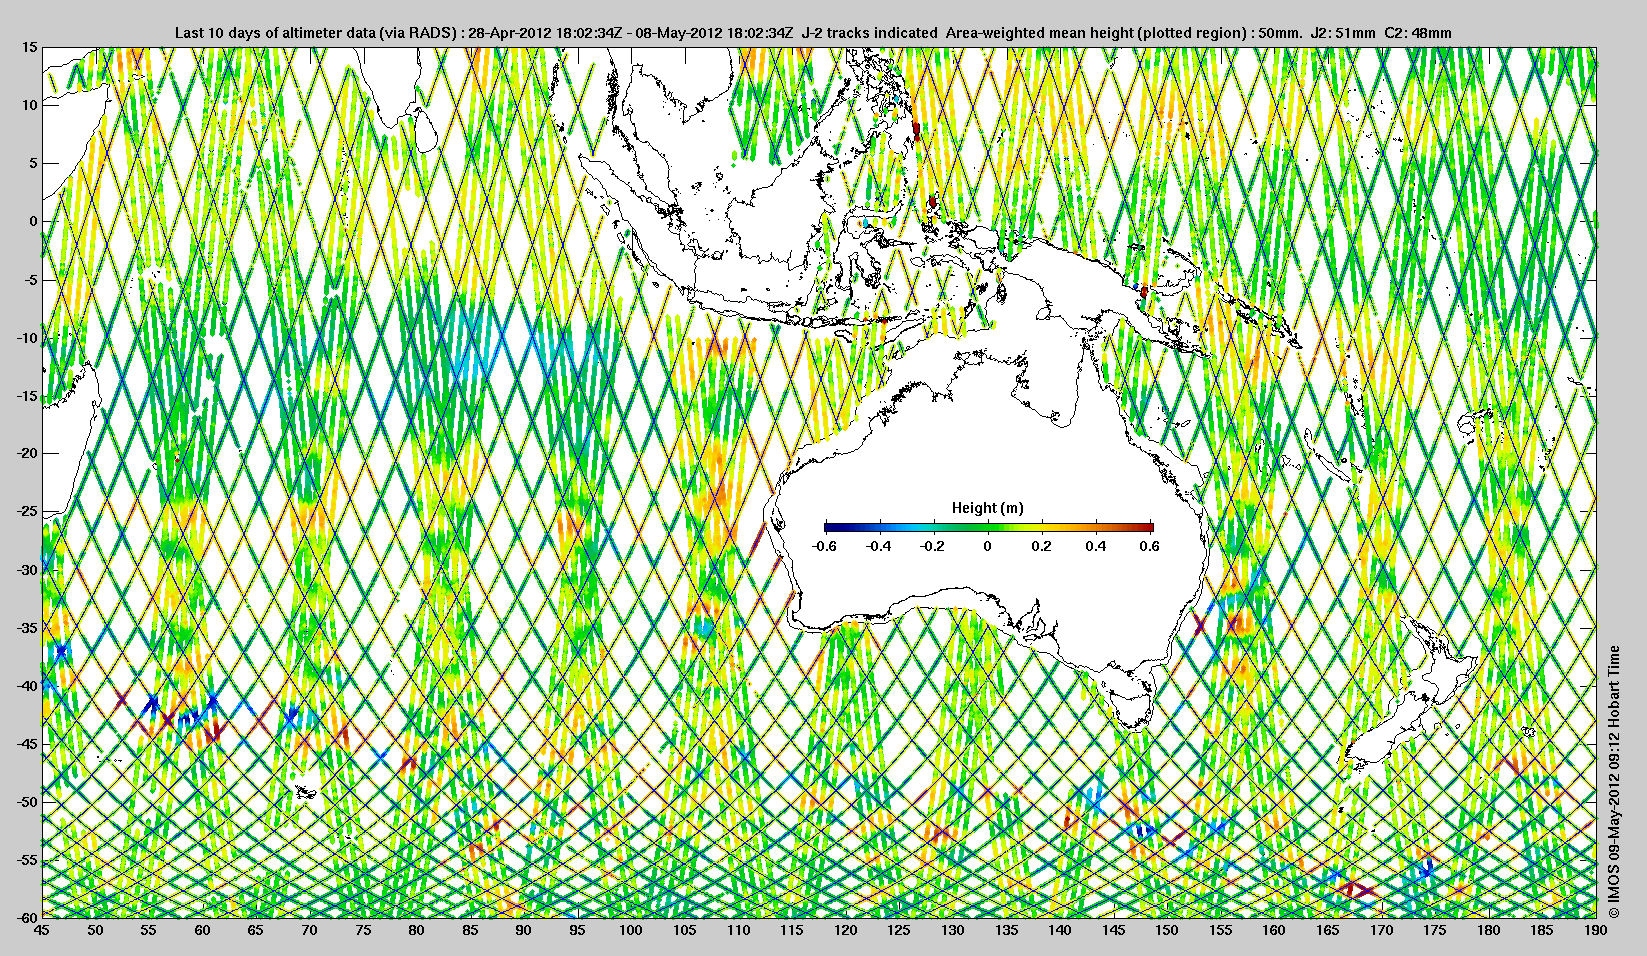Click the '110' longitude tick label
This screenshot has height=956, width=1647.
pyautogui.click(x=738, y=930)
